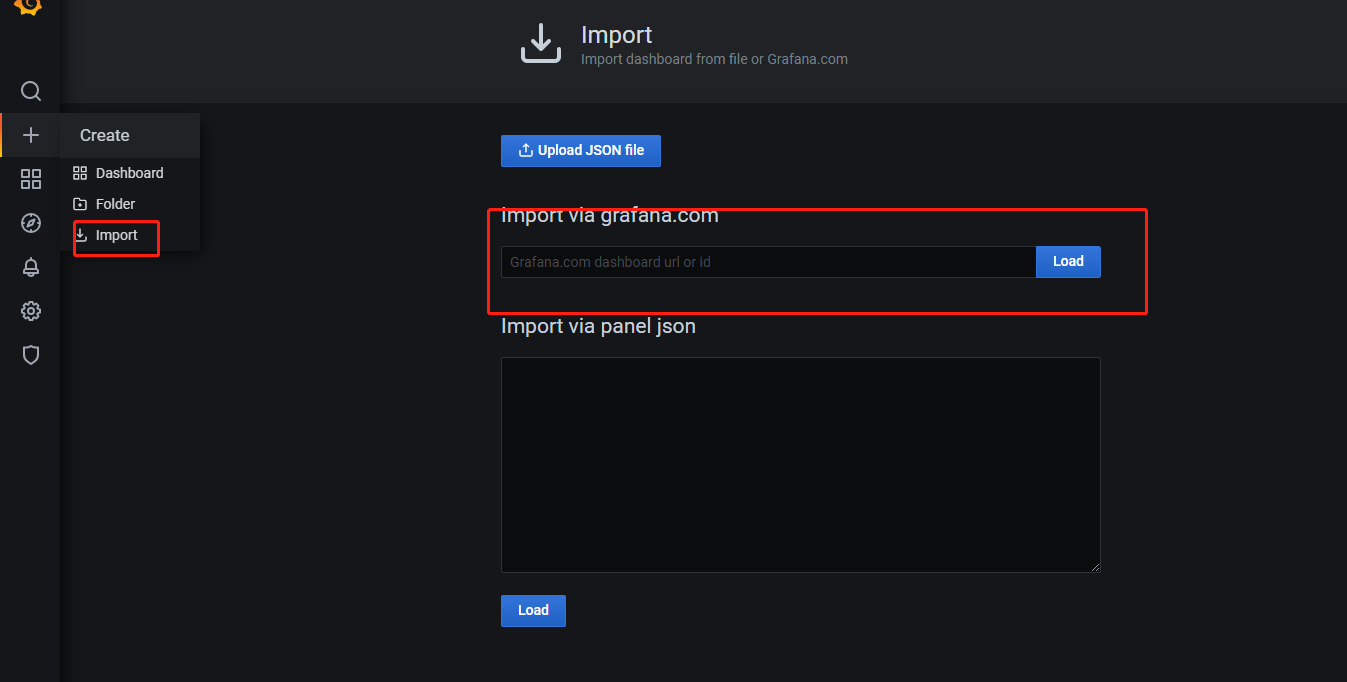This screenshot has height=682, width=1347.
Task: Open the Explore compass icon
Action: click(x=31, y=223)
